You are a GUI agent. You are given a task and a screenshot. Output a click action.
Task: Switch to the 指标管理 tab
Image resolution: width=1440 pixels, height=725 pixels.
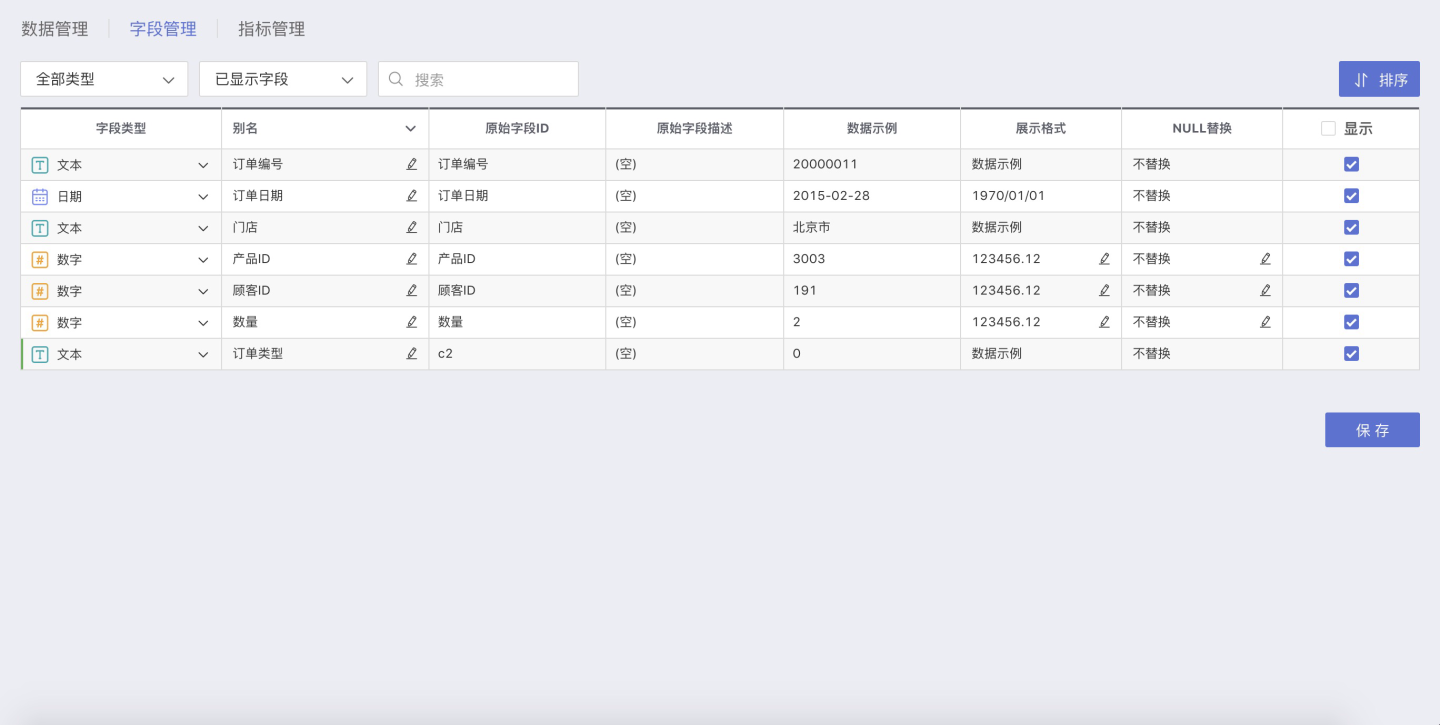click(271, 29)
